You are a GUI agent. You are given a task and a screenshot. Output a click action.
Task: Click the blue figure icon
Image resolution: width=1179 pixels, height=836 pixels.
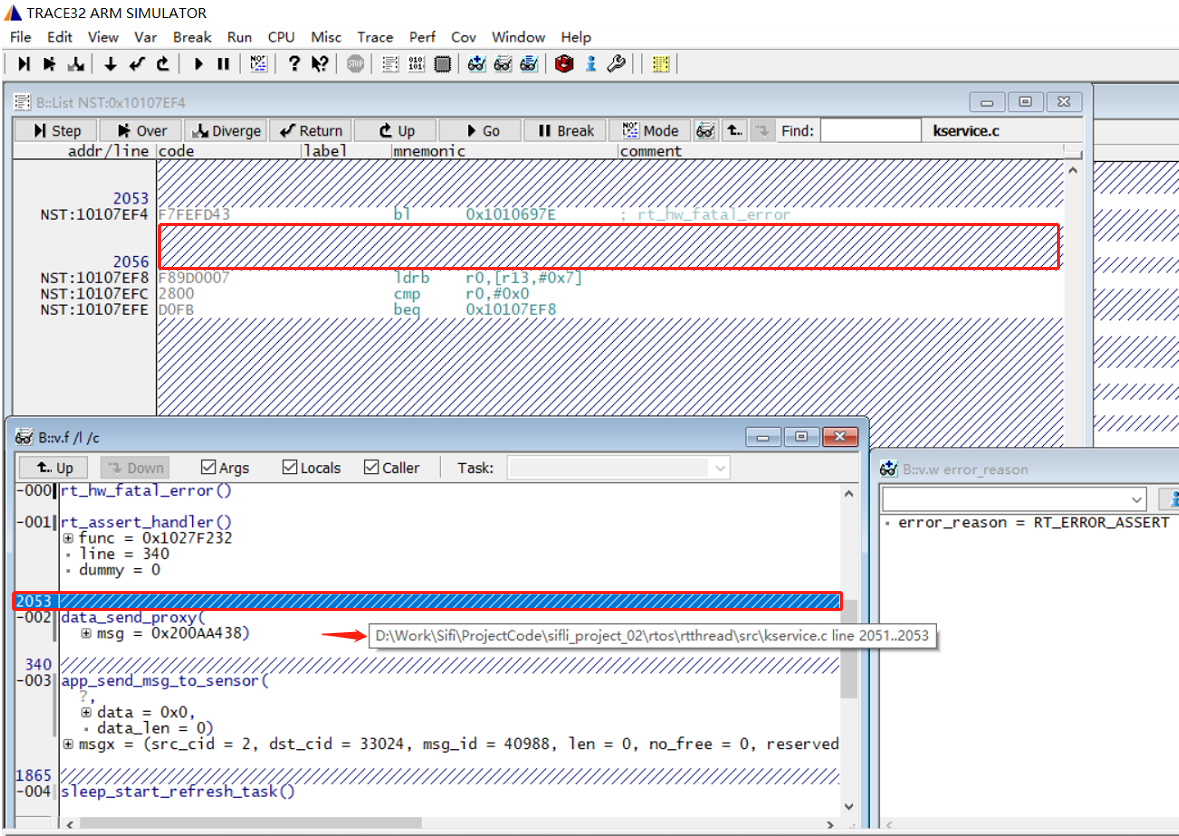click(x=591, y=64)
